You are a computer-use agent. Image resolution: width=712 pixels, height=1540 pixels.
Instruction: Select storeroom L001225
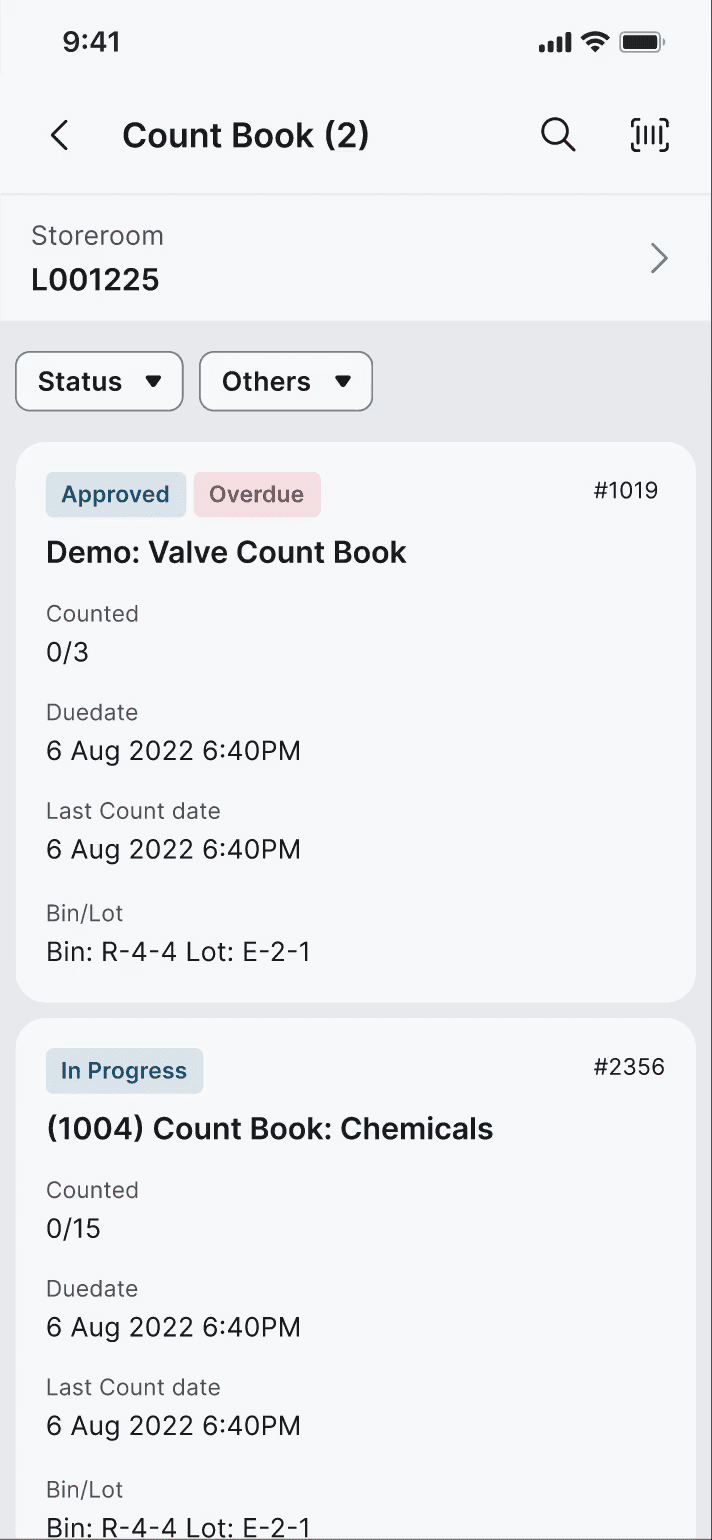95,280
